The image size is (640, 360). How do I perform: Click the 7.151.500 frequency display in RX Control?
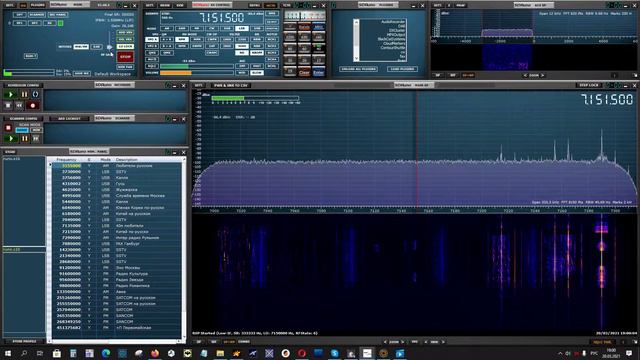(x=222, y=18)
